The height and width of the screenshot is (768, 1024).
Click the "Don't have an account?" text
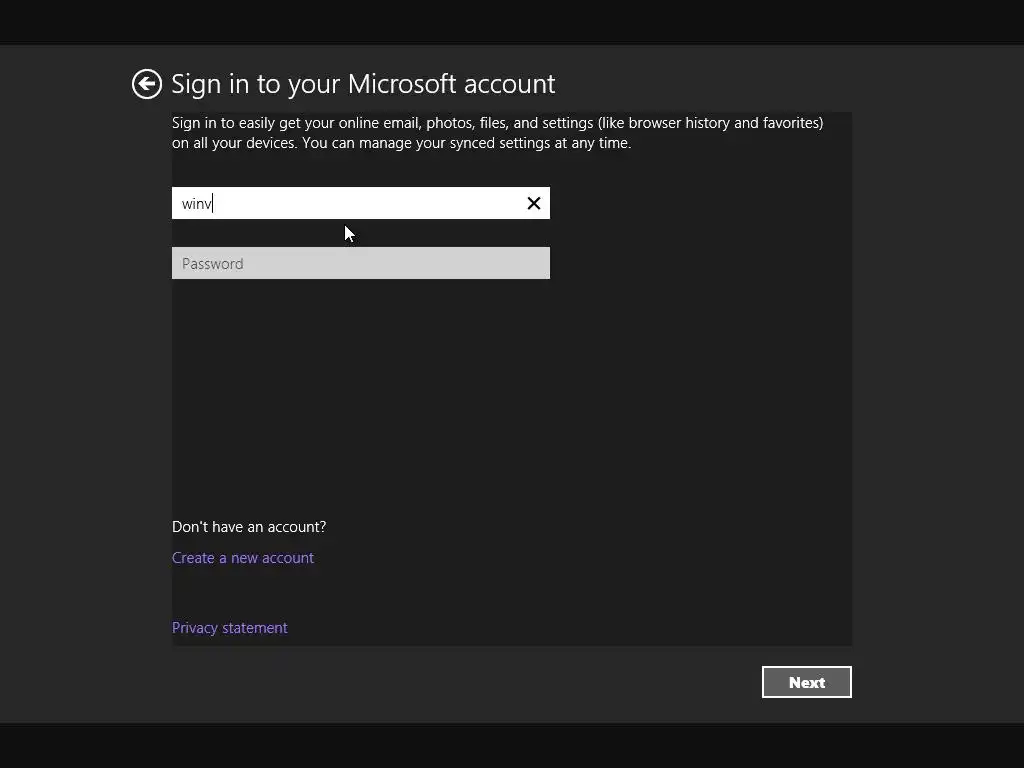point(249,526)
